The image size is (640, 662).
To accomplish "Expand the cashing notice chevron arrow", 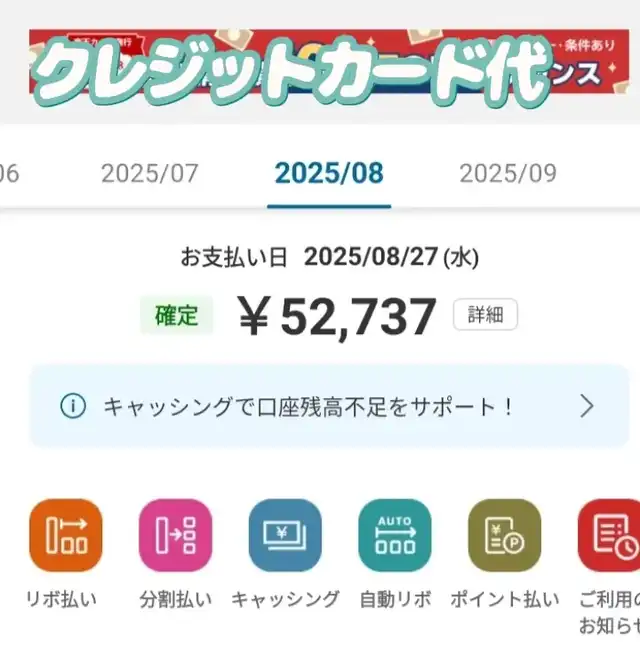I will point(587,406).
